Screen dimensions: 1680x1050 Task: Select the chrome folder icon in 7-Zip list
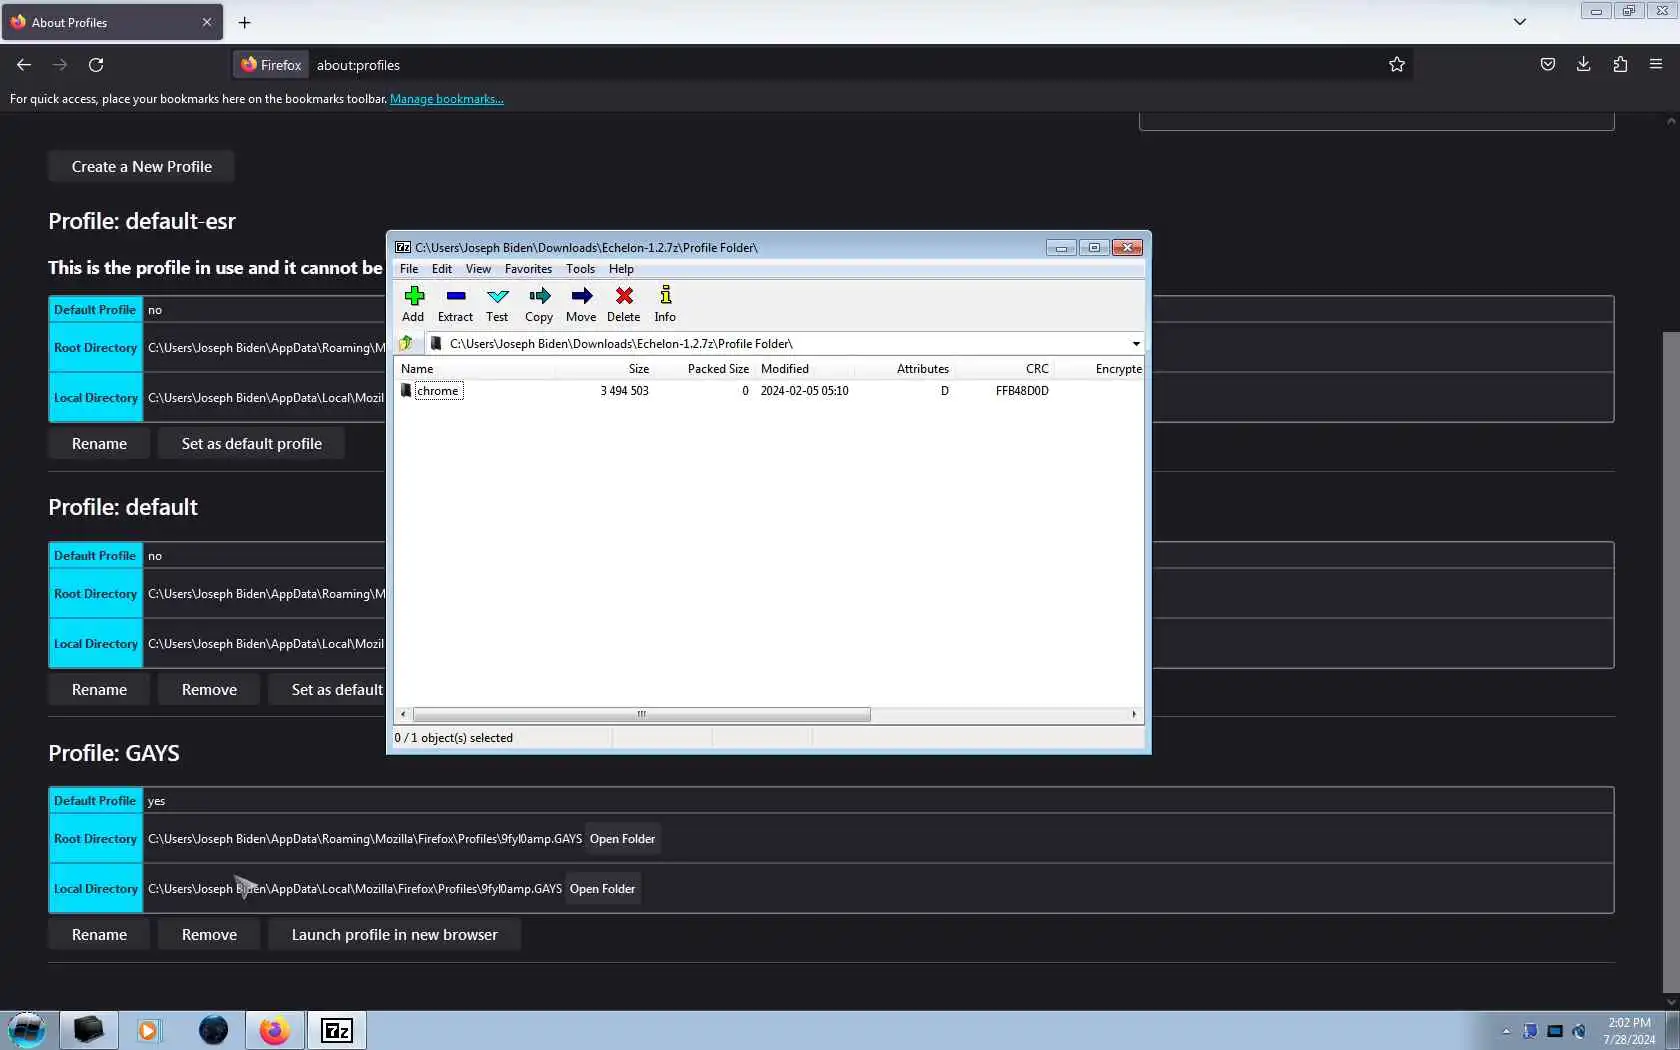[406, 390]
